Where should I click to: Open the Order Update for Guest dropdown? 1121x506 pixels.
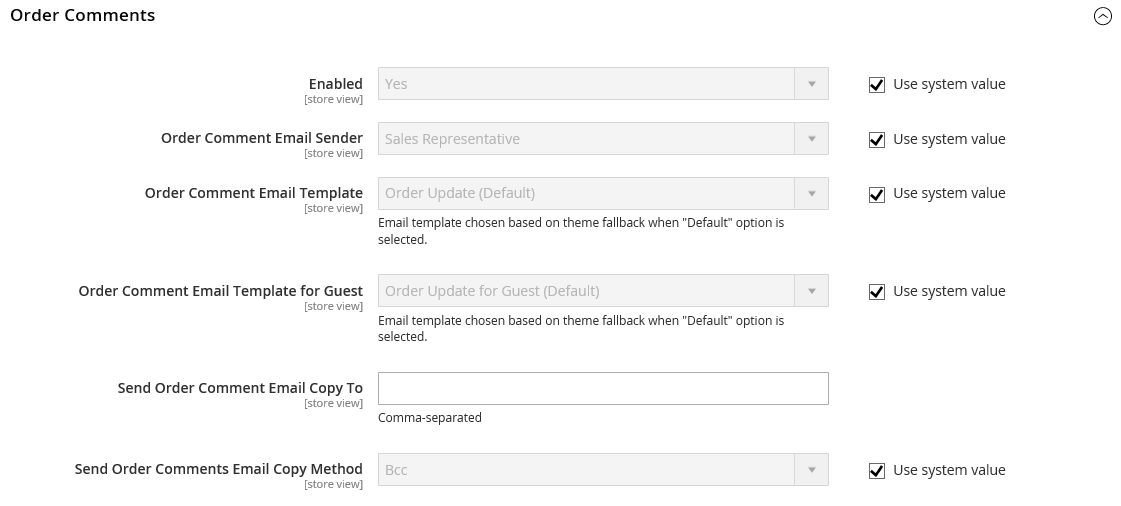pyautogui.click(x=603, y=291)
